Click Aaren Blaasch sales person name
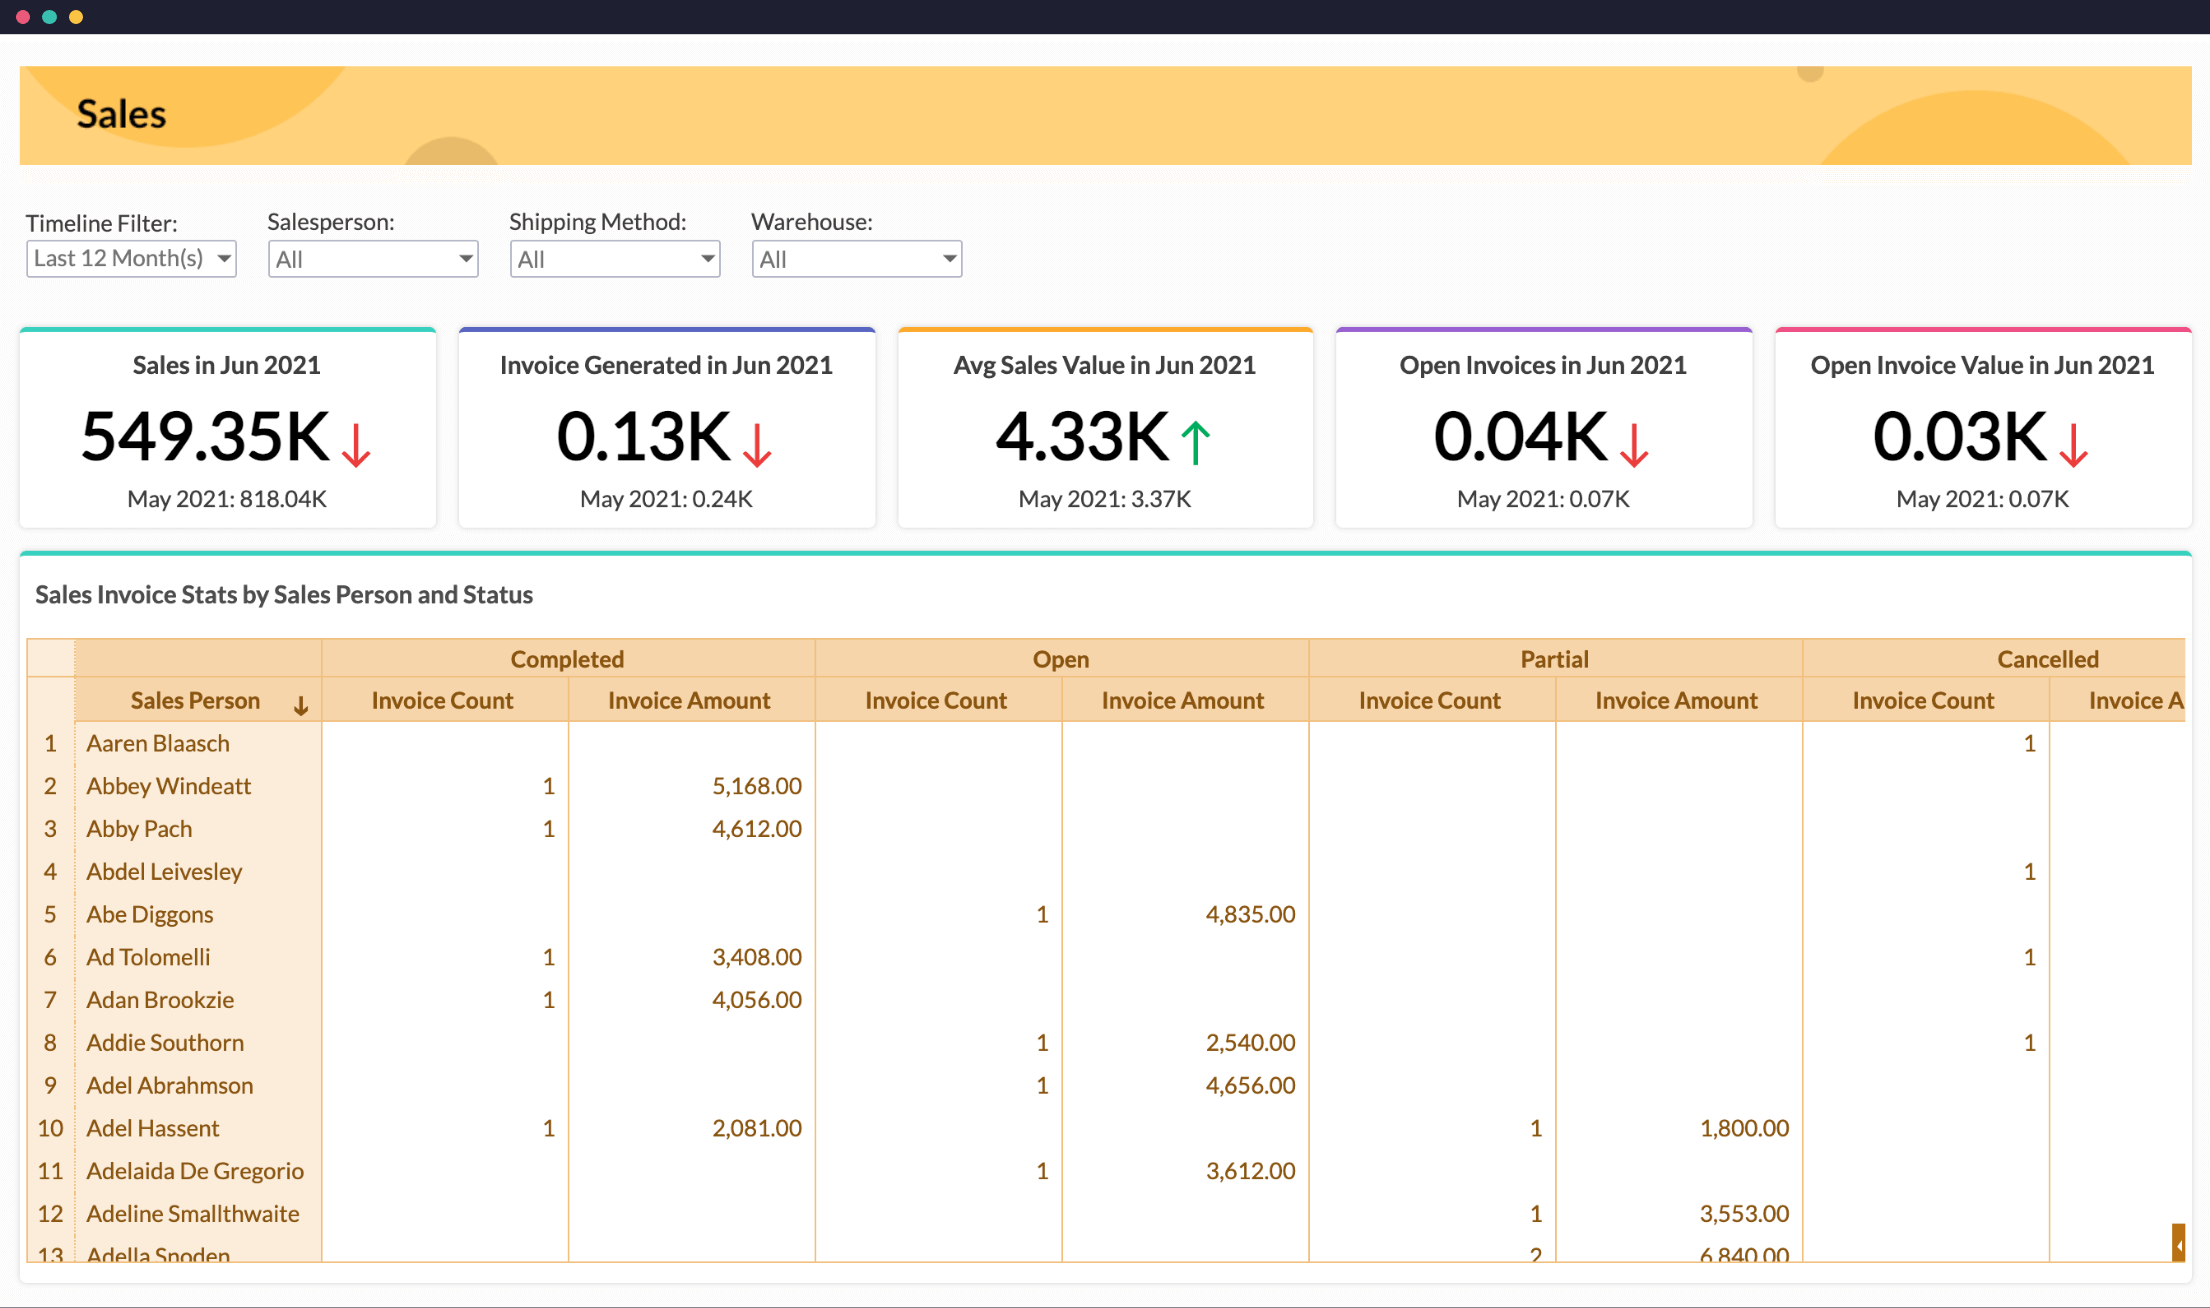This screenshot has height=1308, width=2210. click(x=158, y=743)
